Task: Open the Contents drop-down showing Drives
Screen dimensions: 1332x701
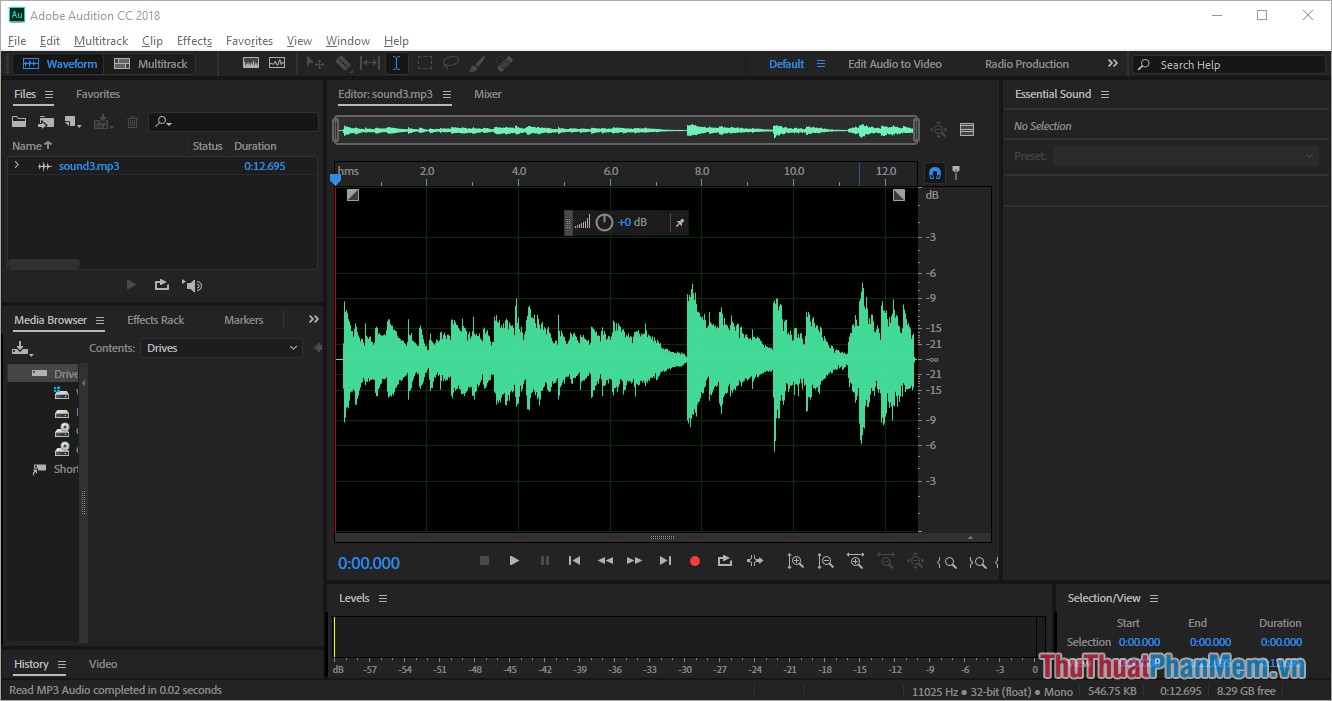Action: pyautogui.click(x=221, y=348)
